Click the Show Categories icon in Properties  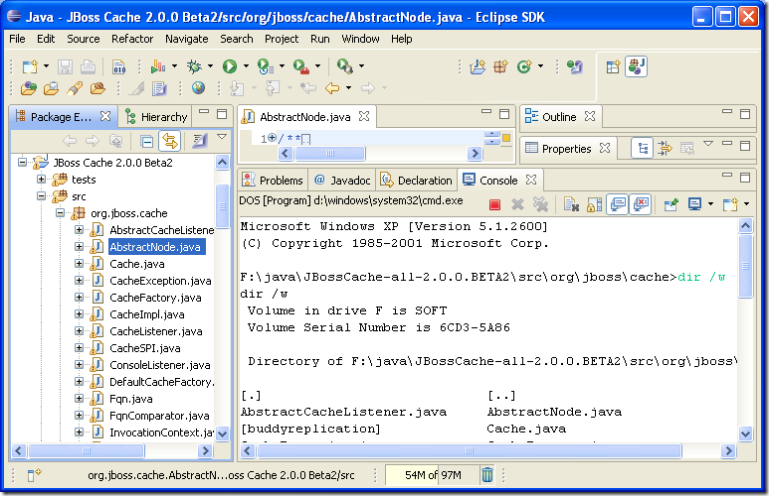click(642, 148)
